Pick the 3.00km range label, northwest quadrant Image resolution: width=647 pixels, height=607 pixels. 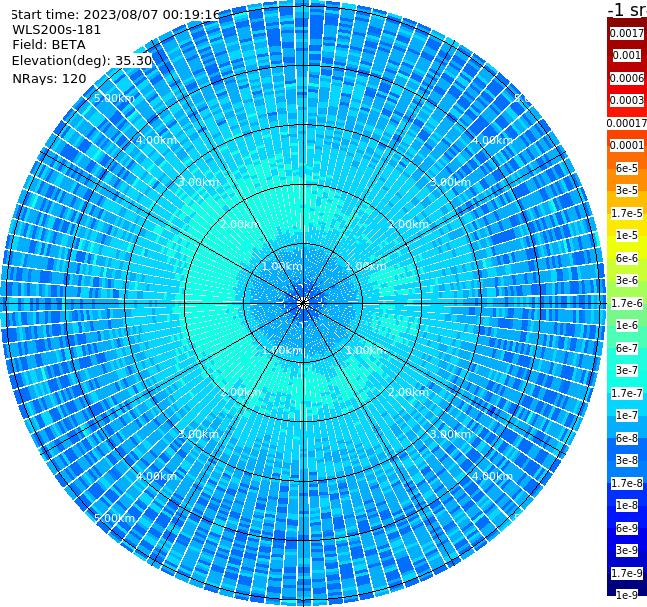pyautogui.click(x=198, y=182)
